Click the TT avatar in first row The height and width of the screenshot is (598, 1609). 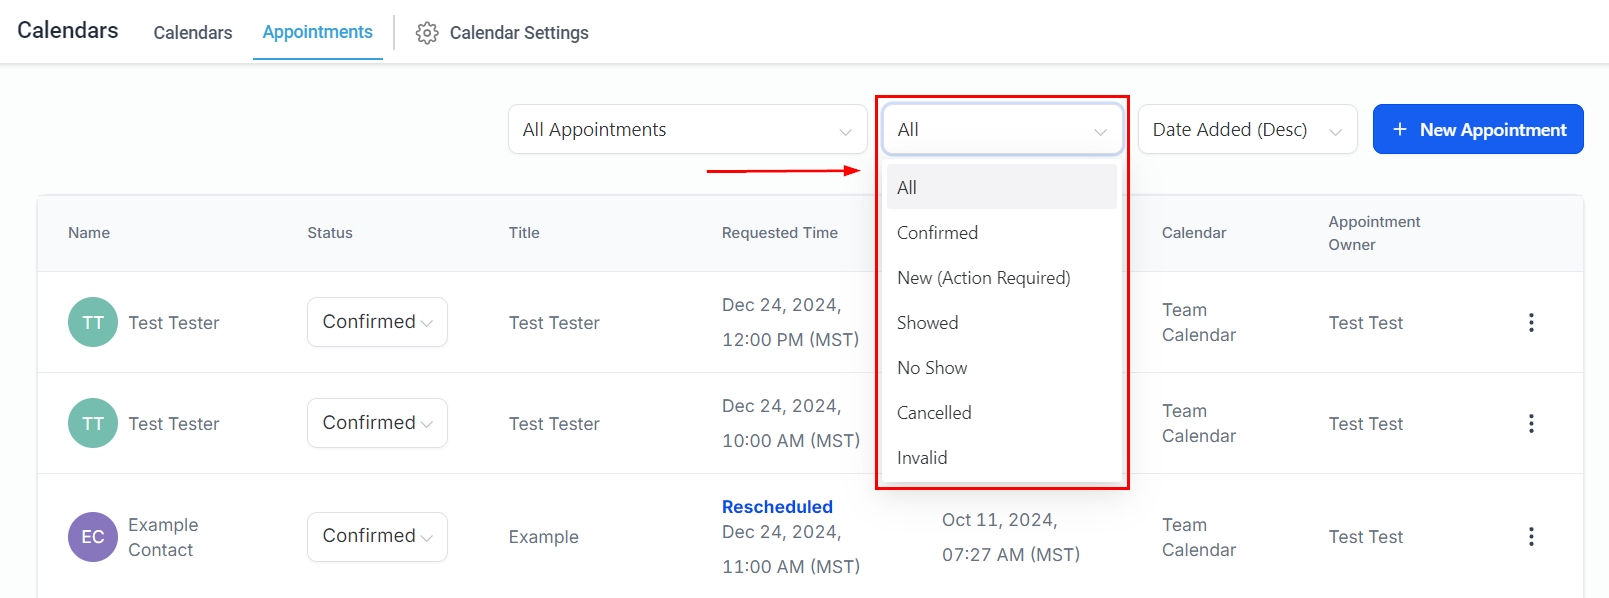93,322
